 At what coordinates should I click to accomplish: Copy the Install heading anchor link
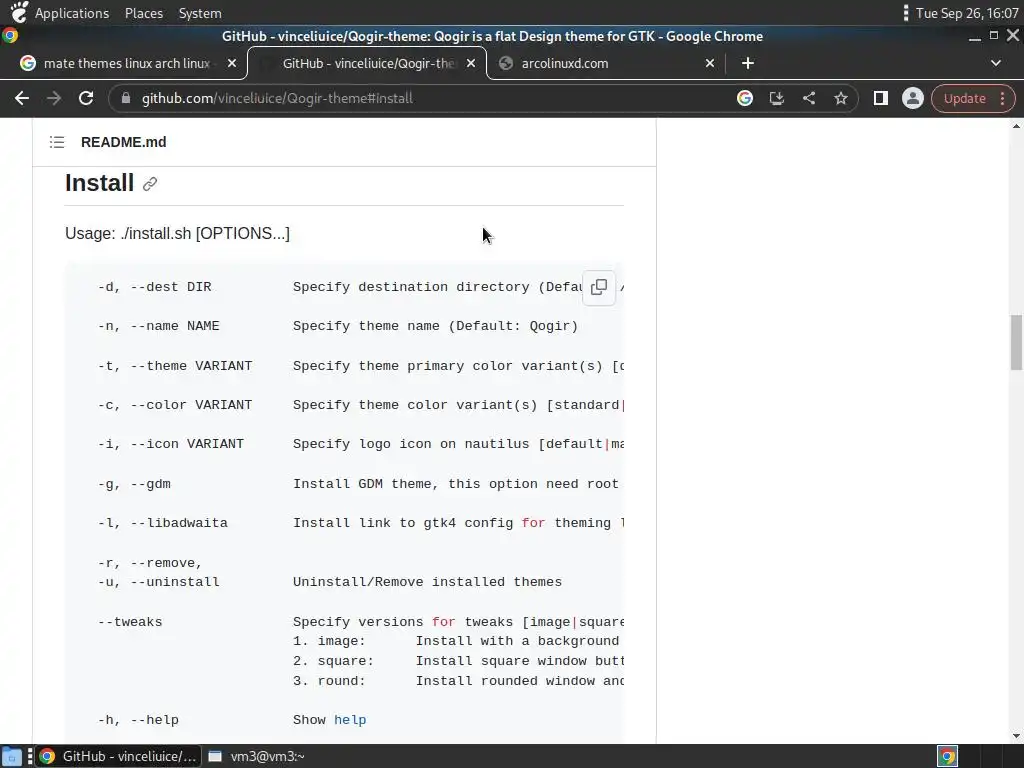coord(150,184)
